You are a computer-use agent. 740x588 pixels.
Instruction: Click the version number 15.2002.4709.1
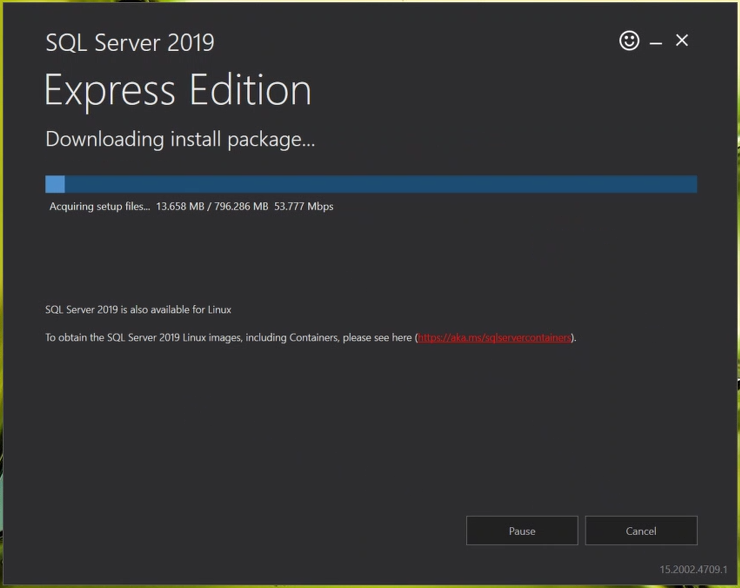(x=693, y=569)
